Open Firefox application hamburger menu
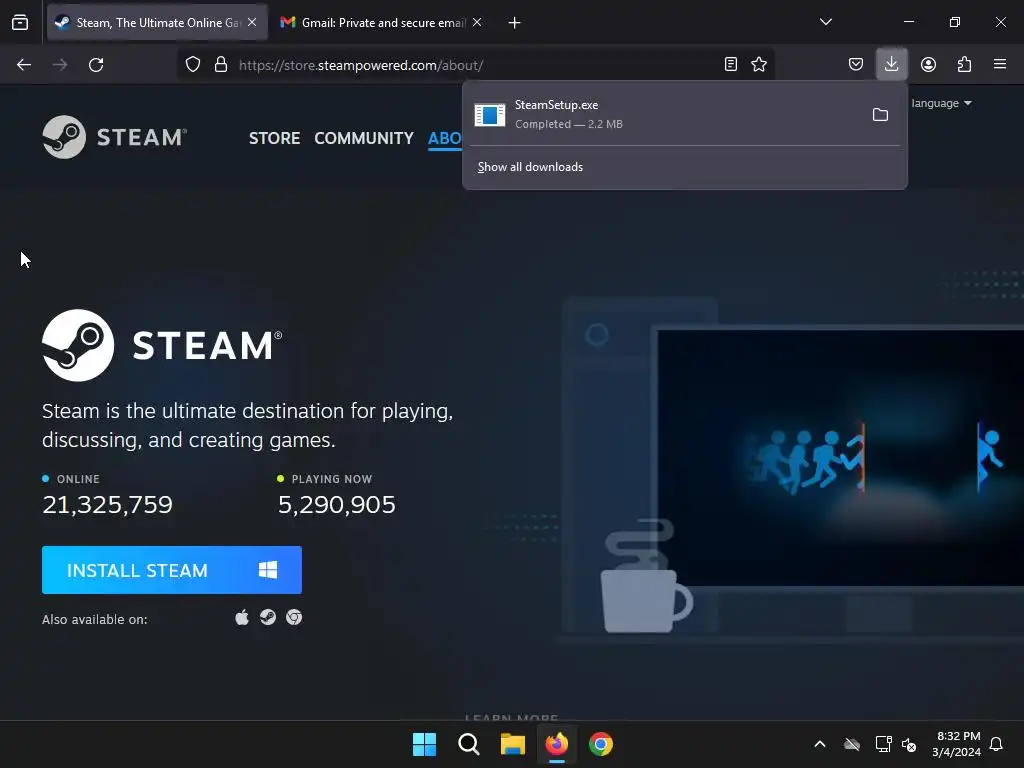The image size is (1024, 768). [x=1000, y=65]
